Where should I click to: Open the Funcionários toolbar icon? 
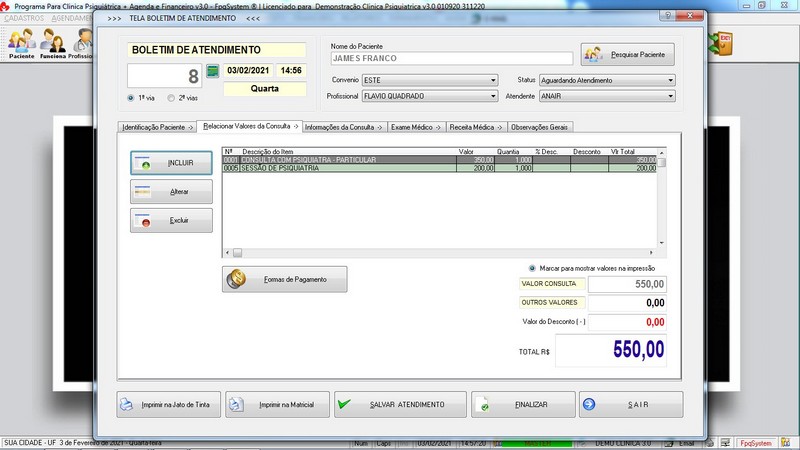click(52, 43)
